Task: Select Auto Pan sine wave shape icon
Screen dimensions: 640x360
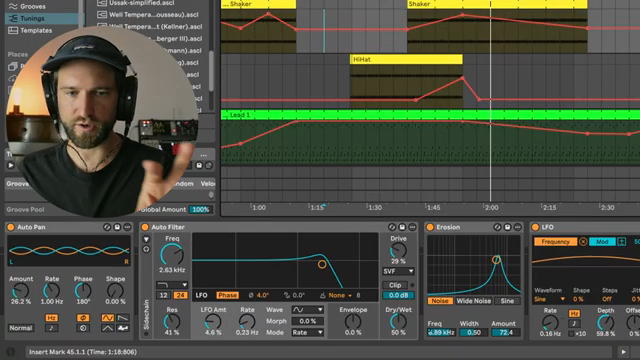Action: point(108,318)
